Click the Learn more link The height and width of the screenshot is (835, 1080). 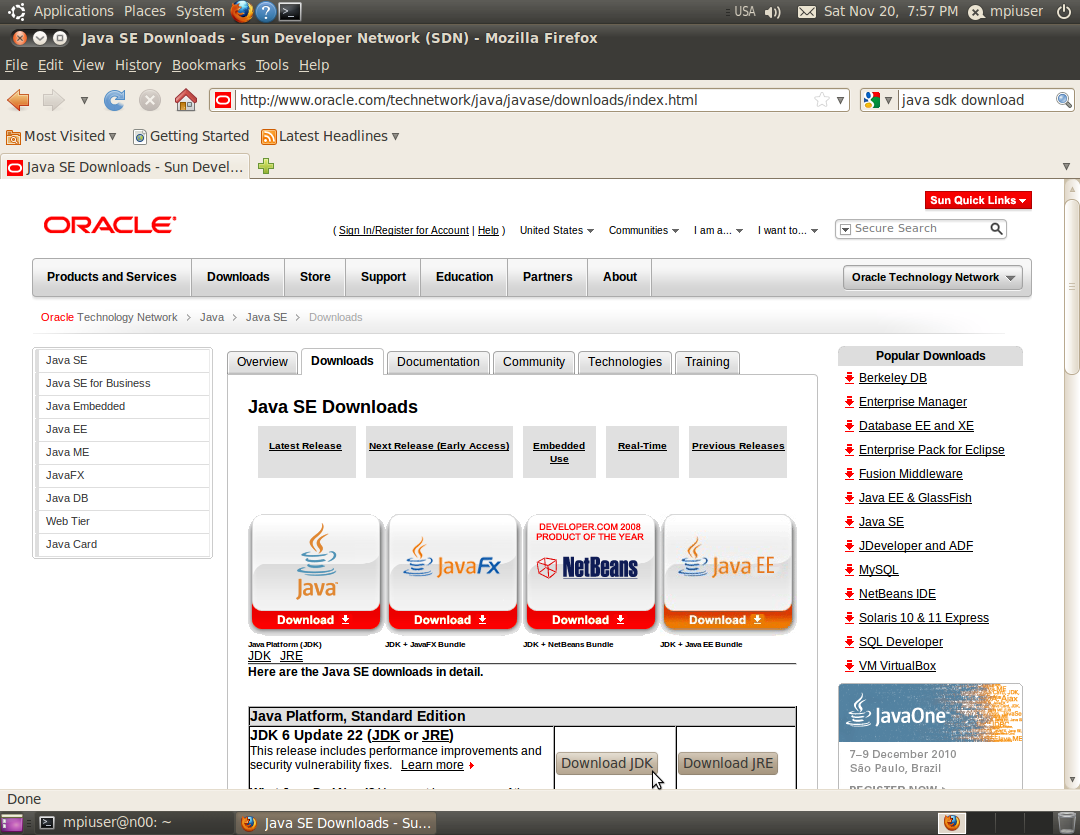click(x=432, y=765)
